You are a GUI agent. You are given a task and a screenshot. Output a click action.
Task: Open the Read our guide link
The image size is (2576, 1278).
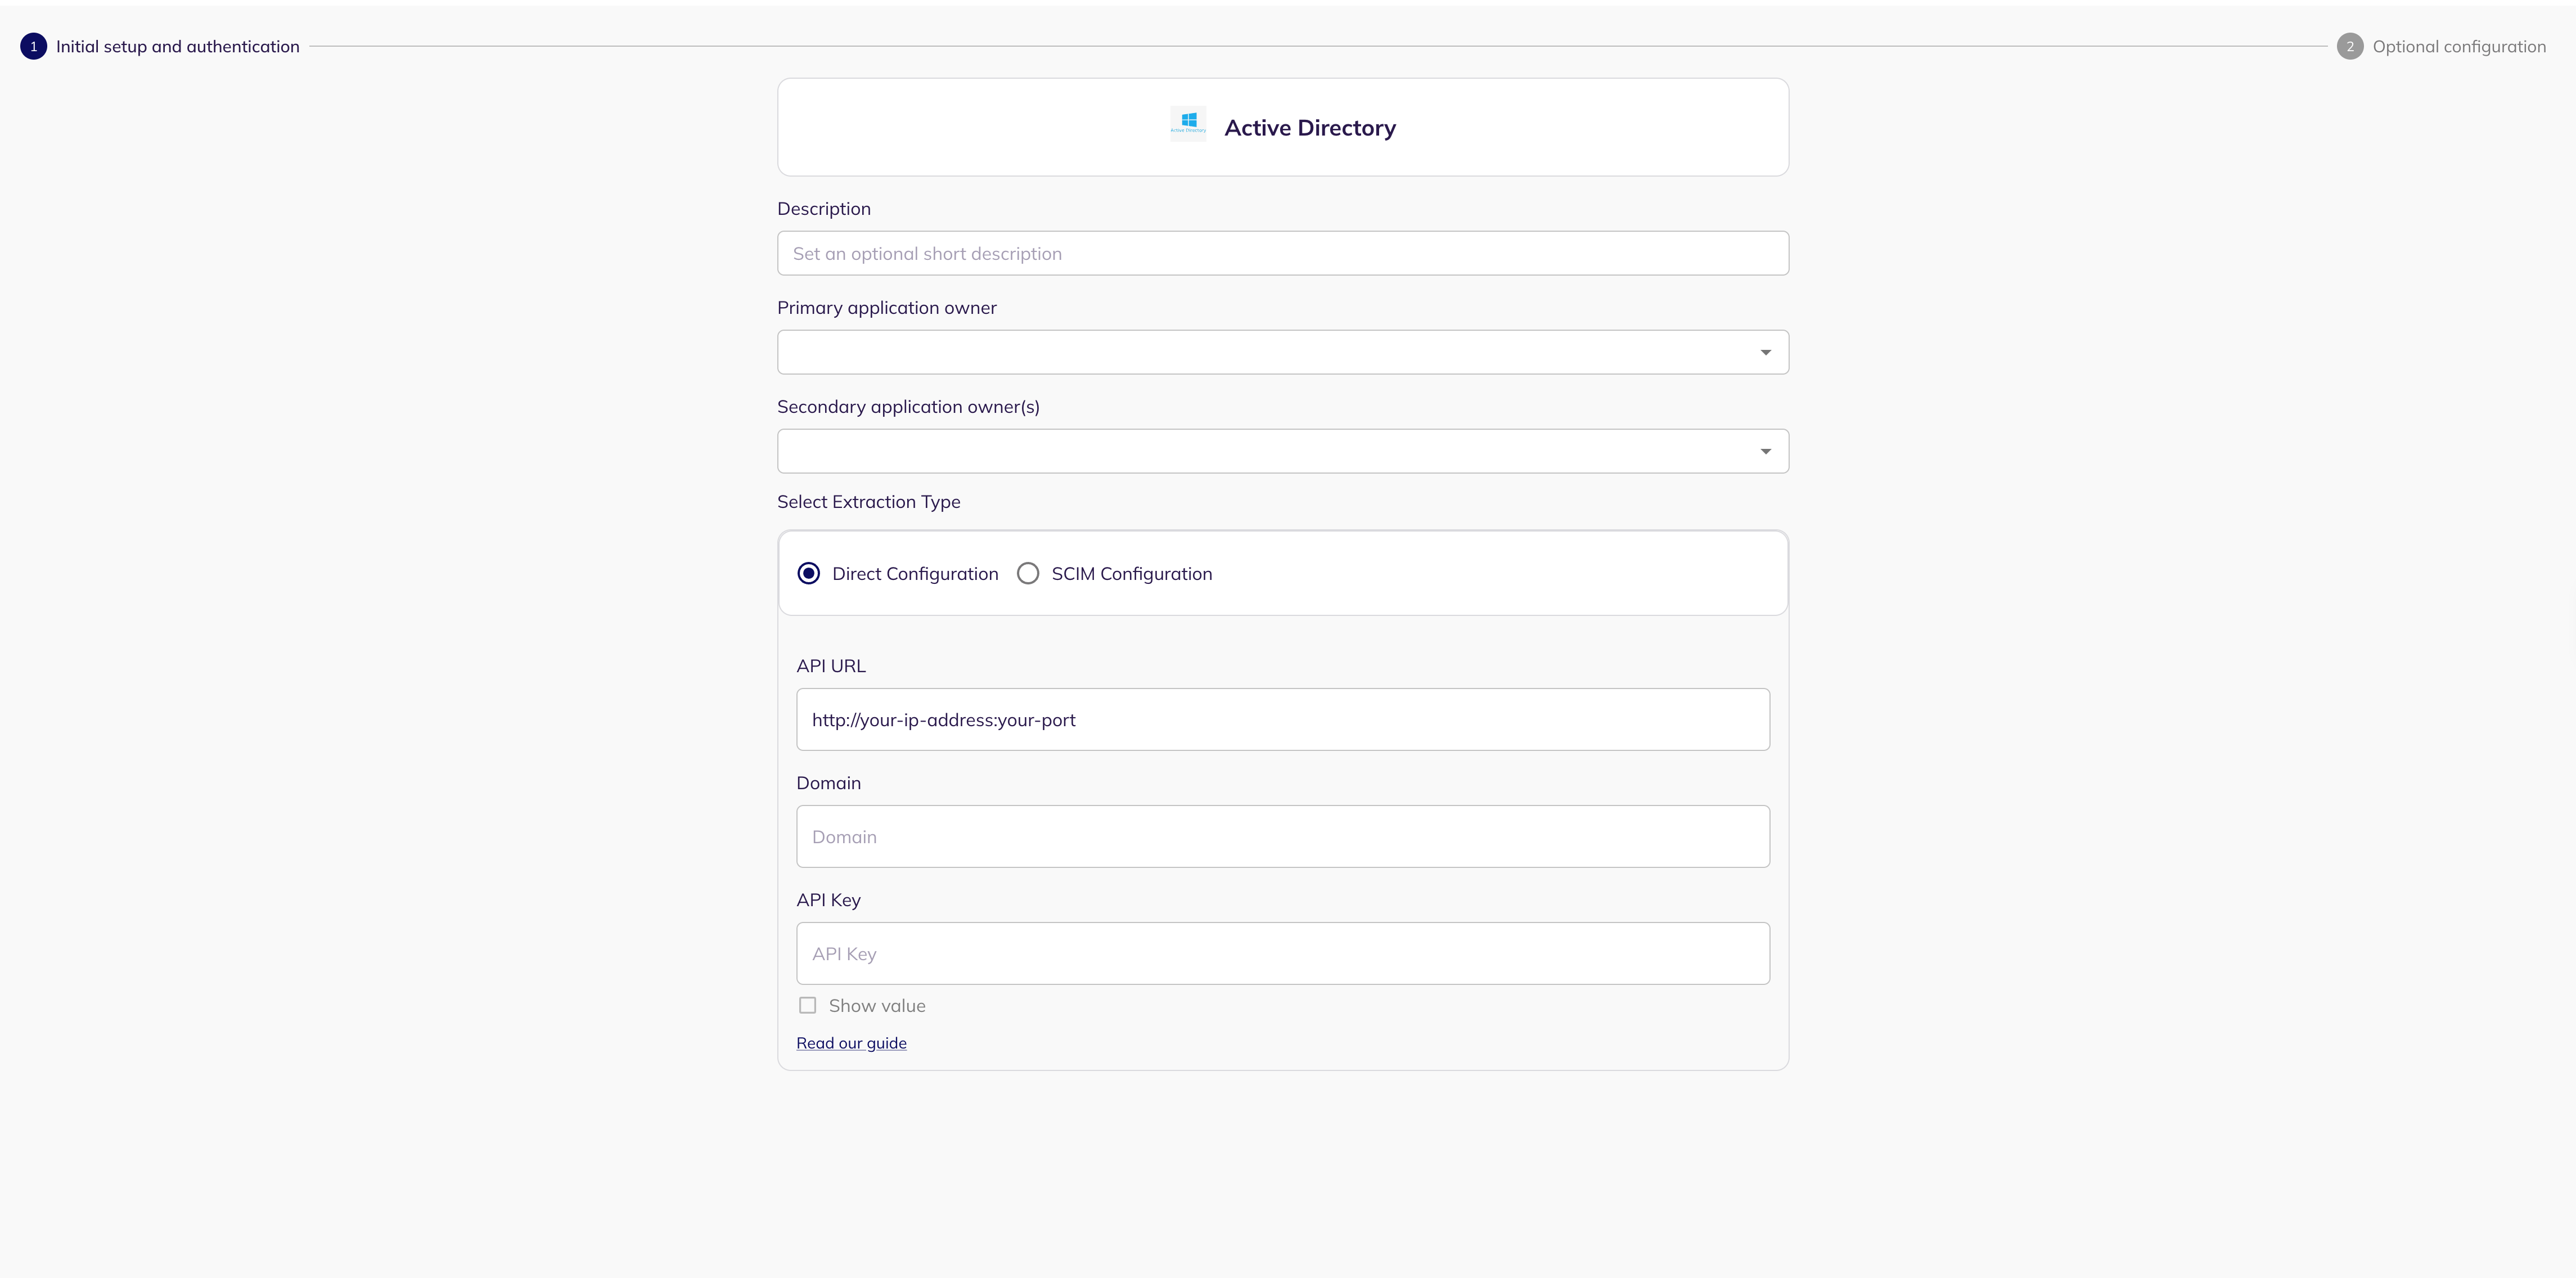[x=851, y=1043]
